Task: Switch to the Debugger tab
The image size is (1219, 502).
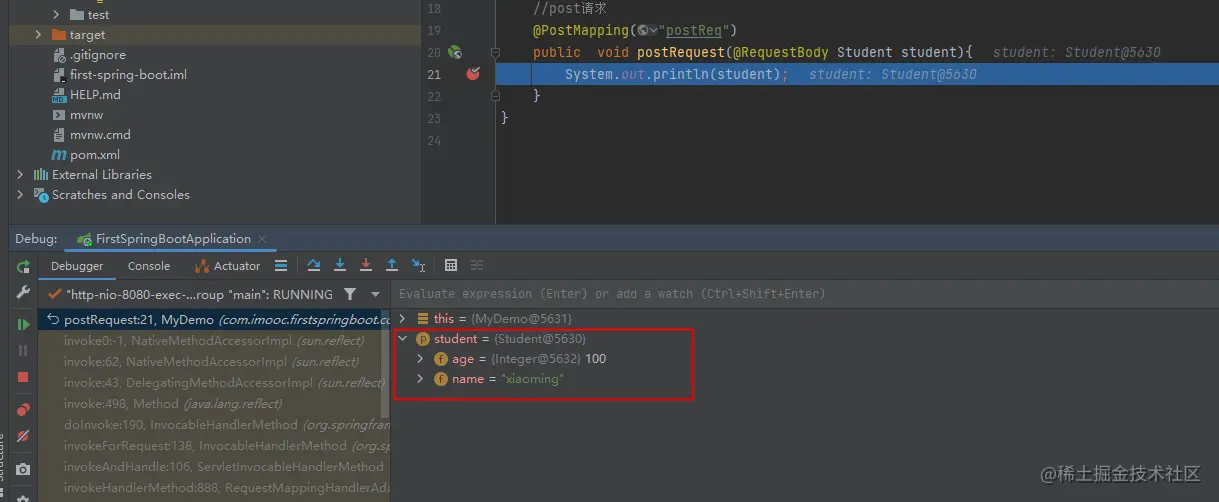Action: (77, 266)
